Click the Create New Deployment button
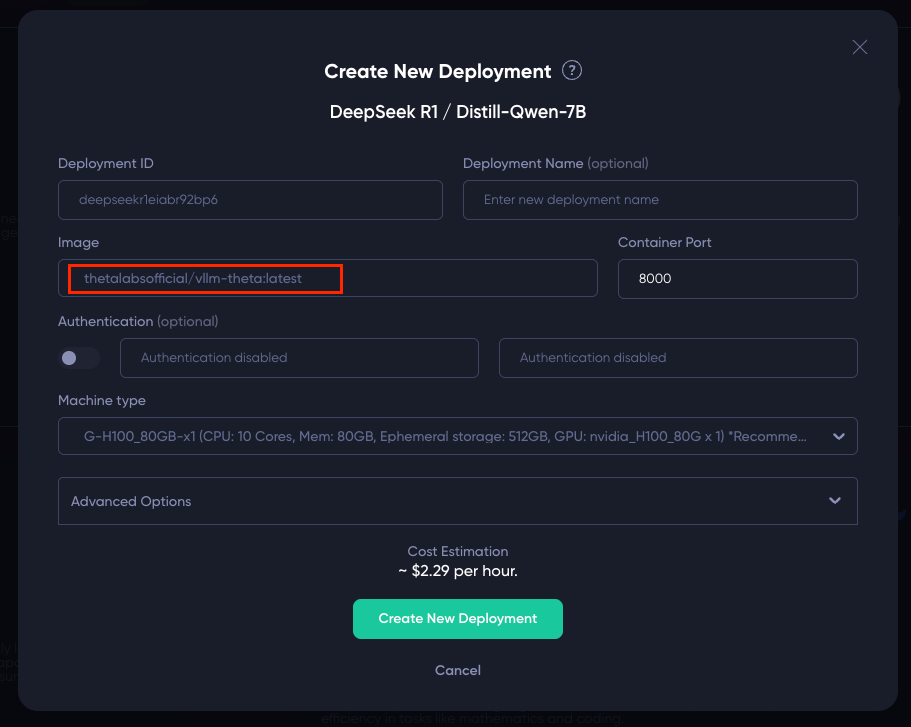The image size is (911, 727). pyautogui.click(x=458, y=619)
